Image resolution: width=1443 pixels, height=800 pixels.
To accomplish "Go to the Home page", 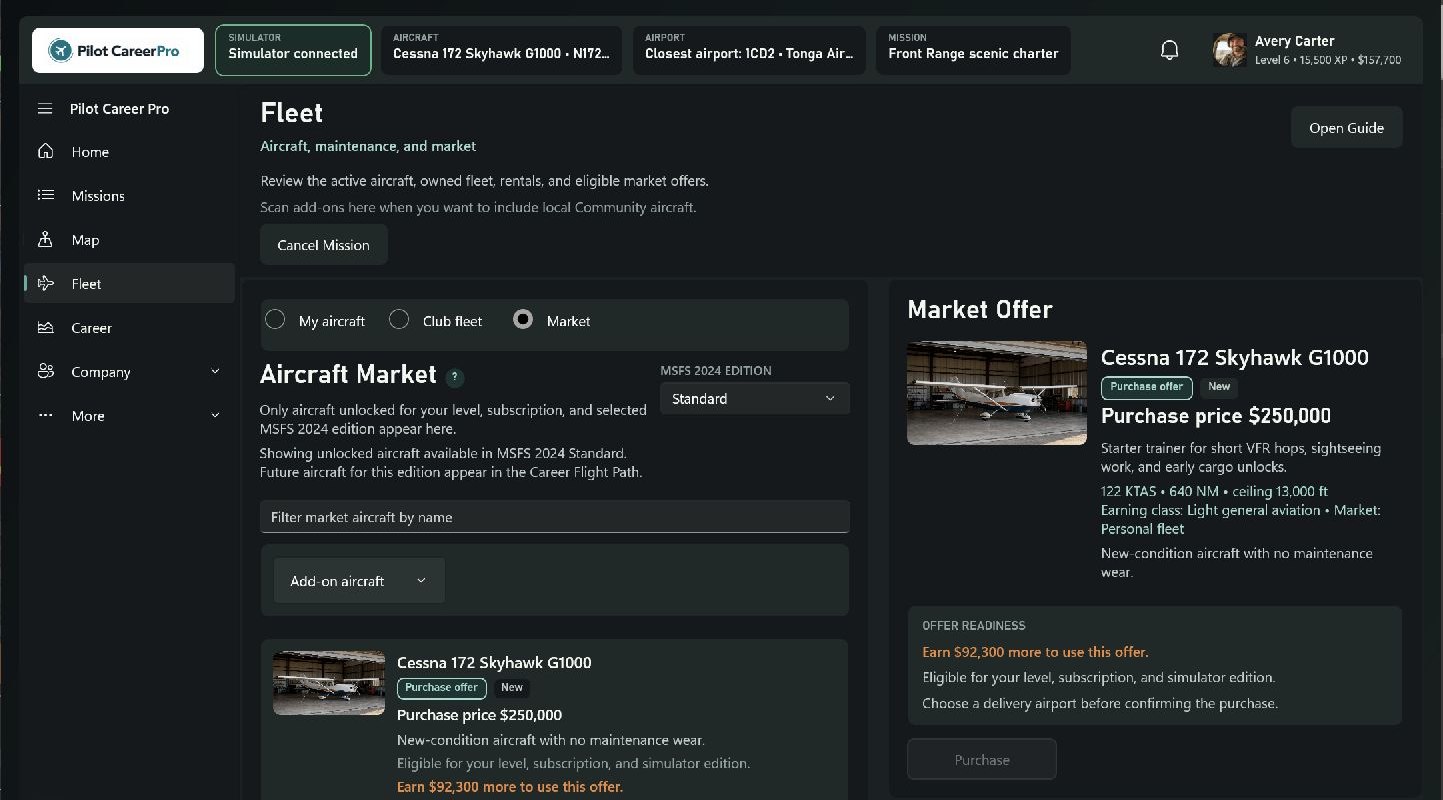I will point(129,152).
